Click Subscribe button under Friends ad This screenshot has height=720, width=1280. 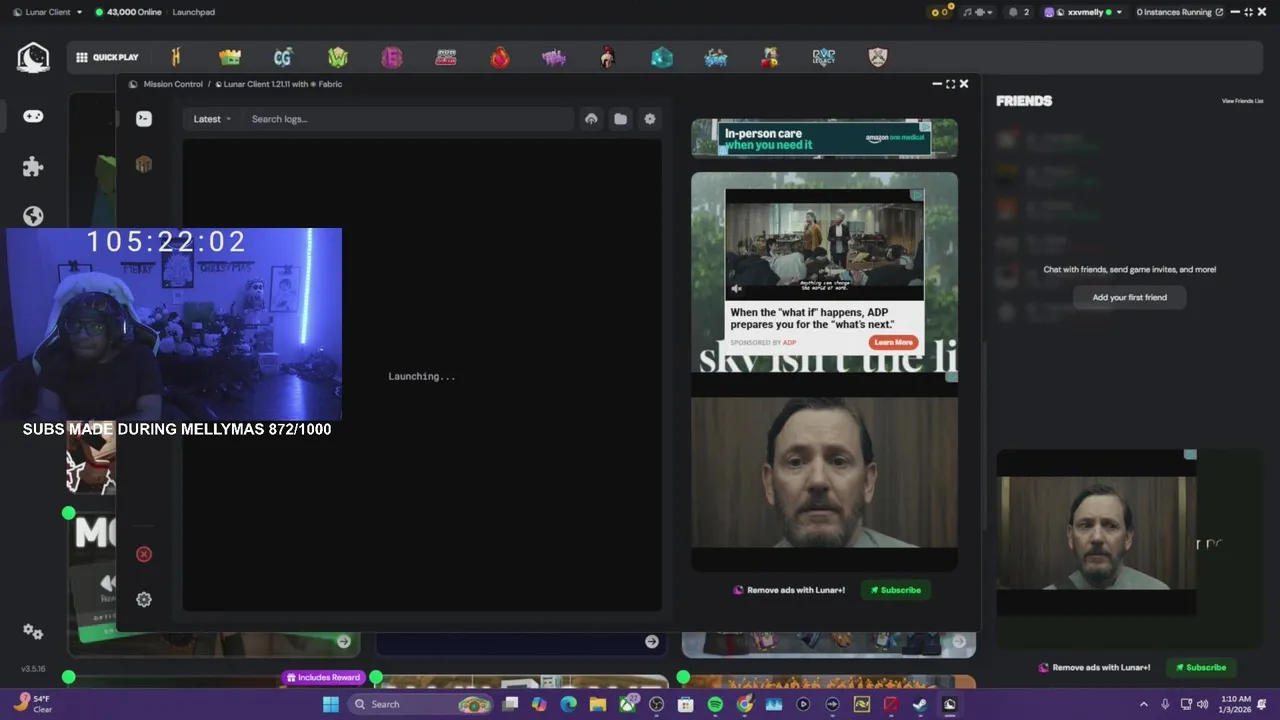tap(1201, 667)
